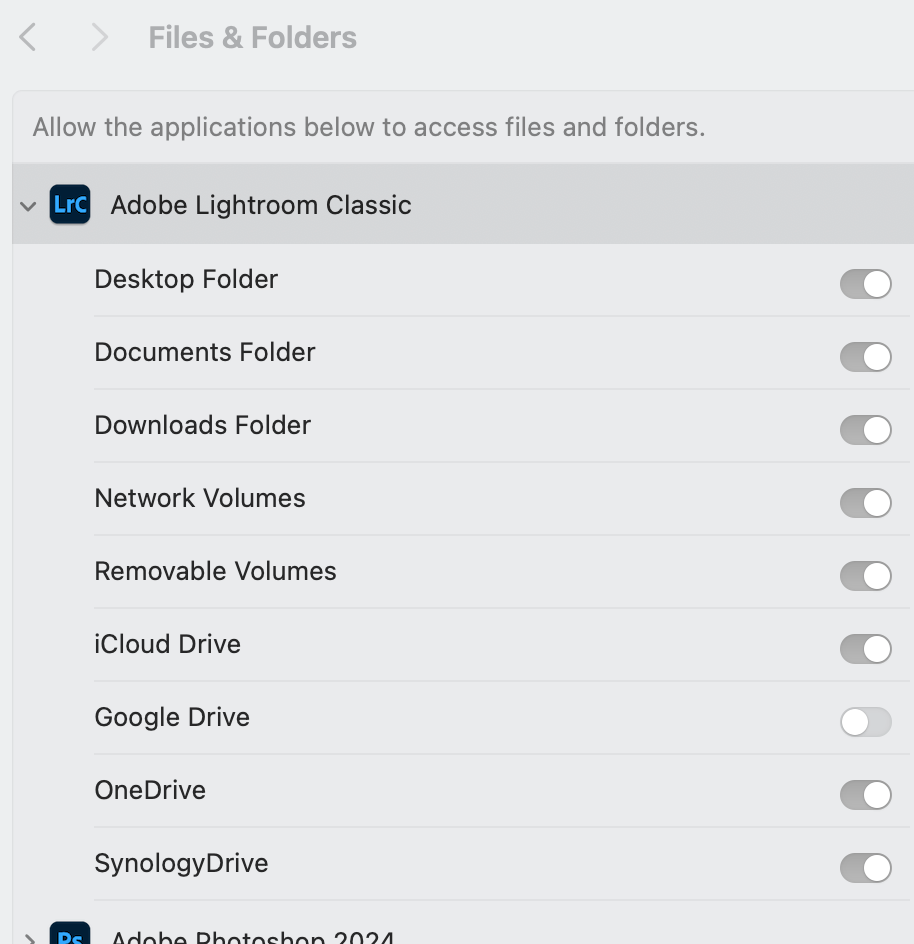Click the iCloud Drive label text
The image size is (914, 944).
(x=167, y=644)
